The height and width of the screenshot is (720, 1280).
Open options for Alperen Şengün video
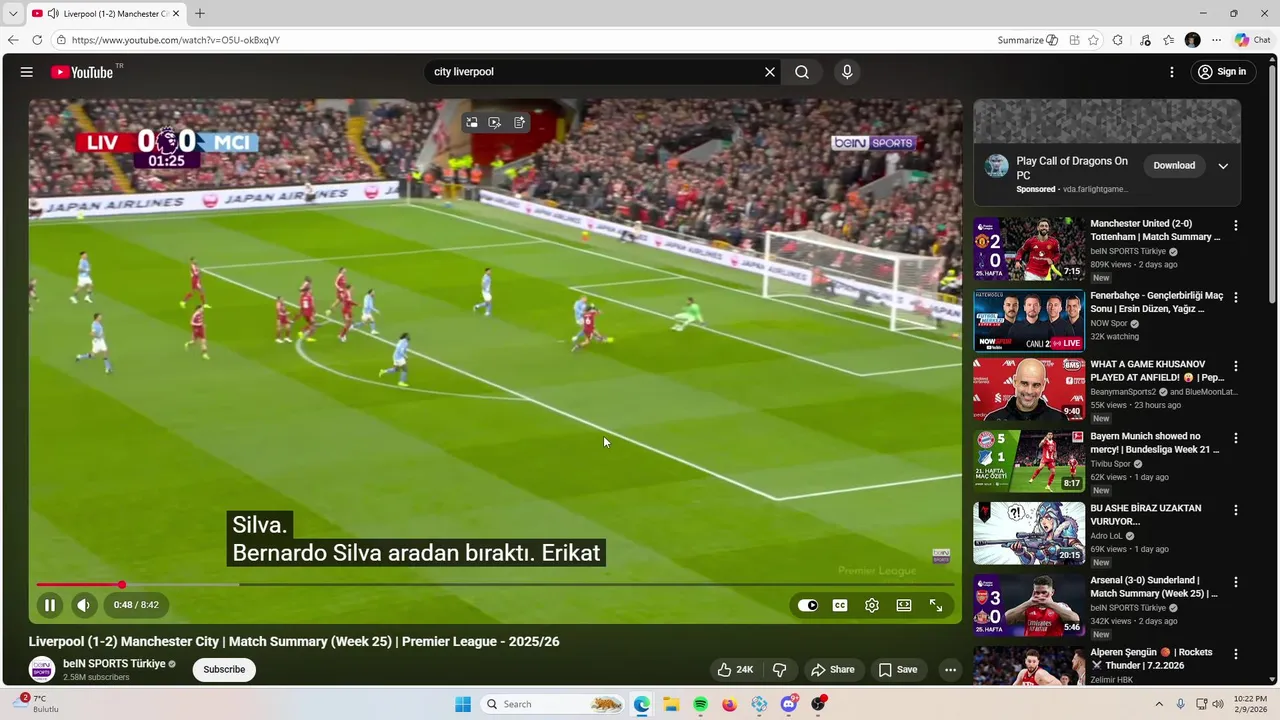coord(1236,654)
